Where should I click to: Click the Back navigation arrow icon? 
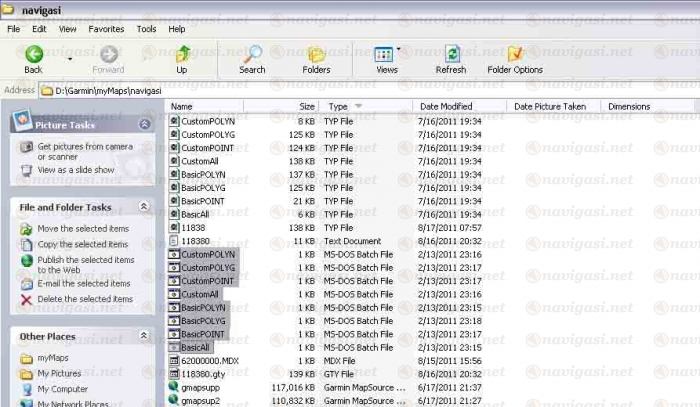(x=33, y=55)
